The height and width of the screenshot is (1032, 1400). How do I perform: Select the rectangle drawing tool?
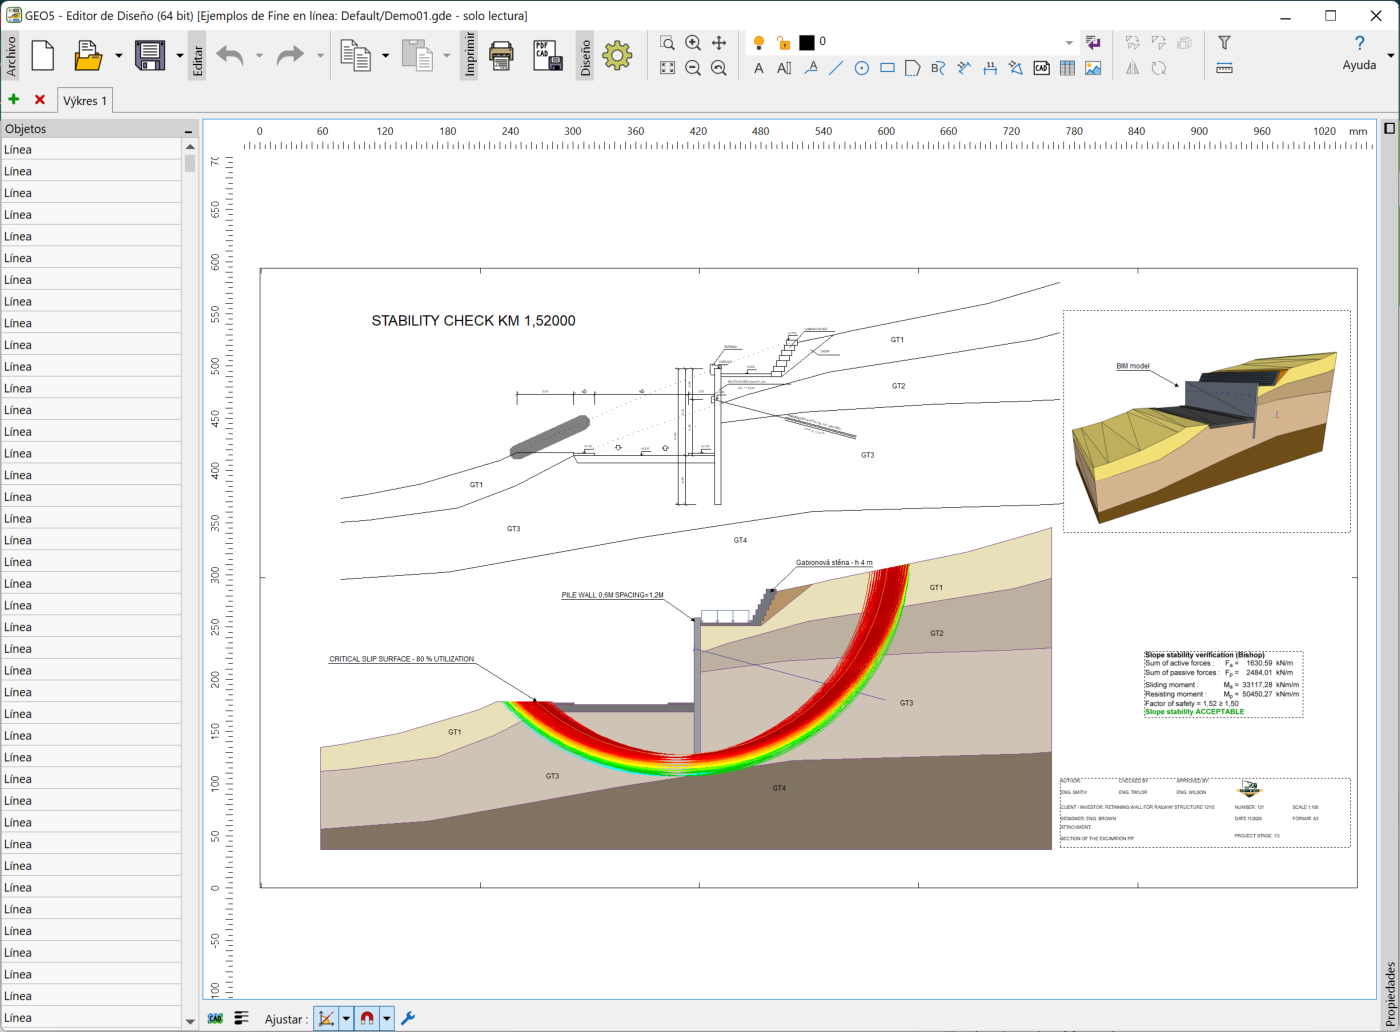click(x=887, y=69)
